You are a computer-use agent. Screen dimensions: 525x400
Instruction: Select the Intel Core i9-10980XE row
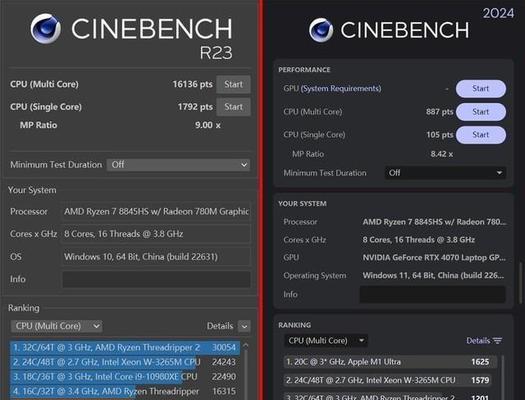point(125,377)
